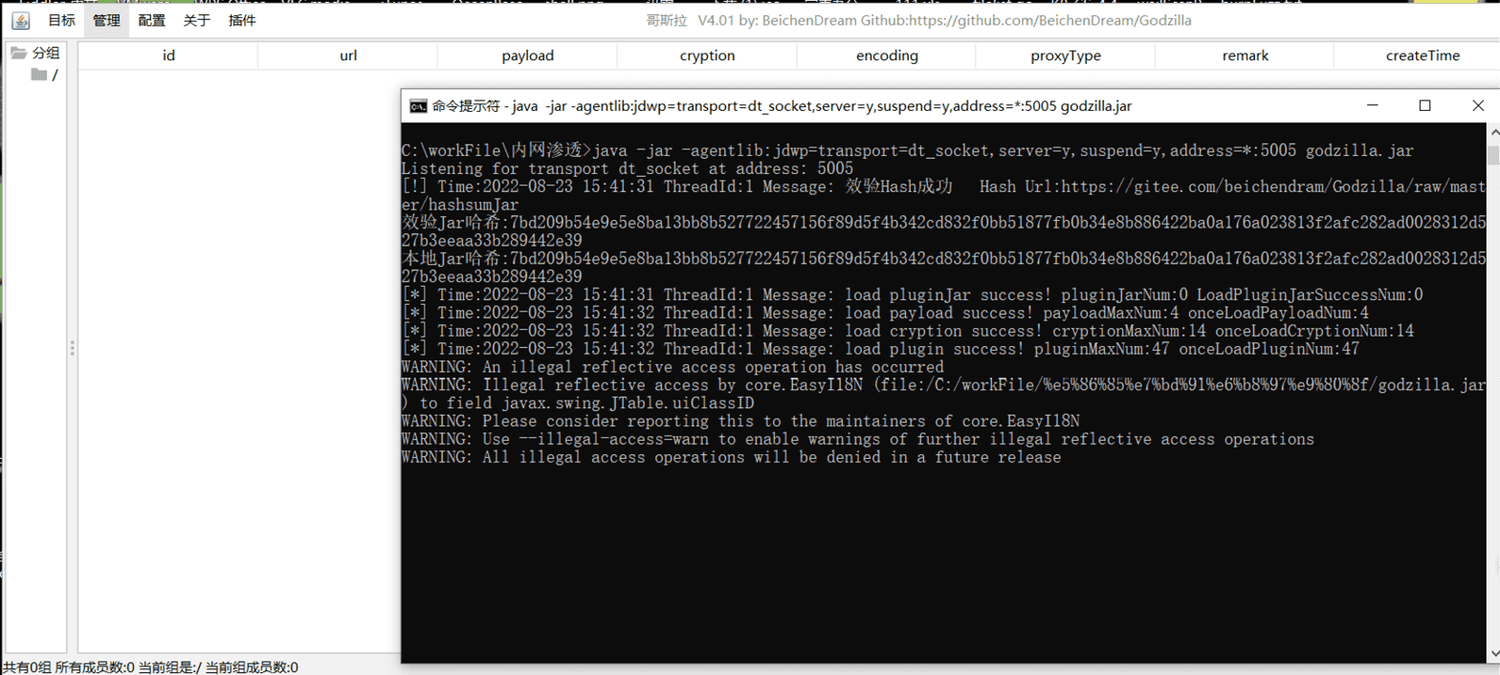The image size is (1500, 675).
Task: Click the command prompt scrollbar thumb
Action: coord(1493,155)
